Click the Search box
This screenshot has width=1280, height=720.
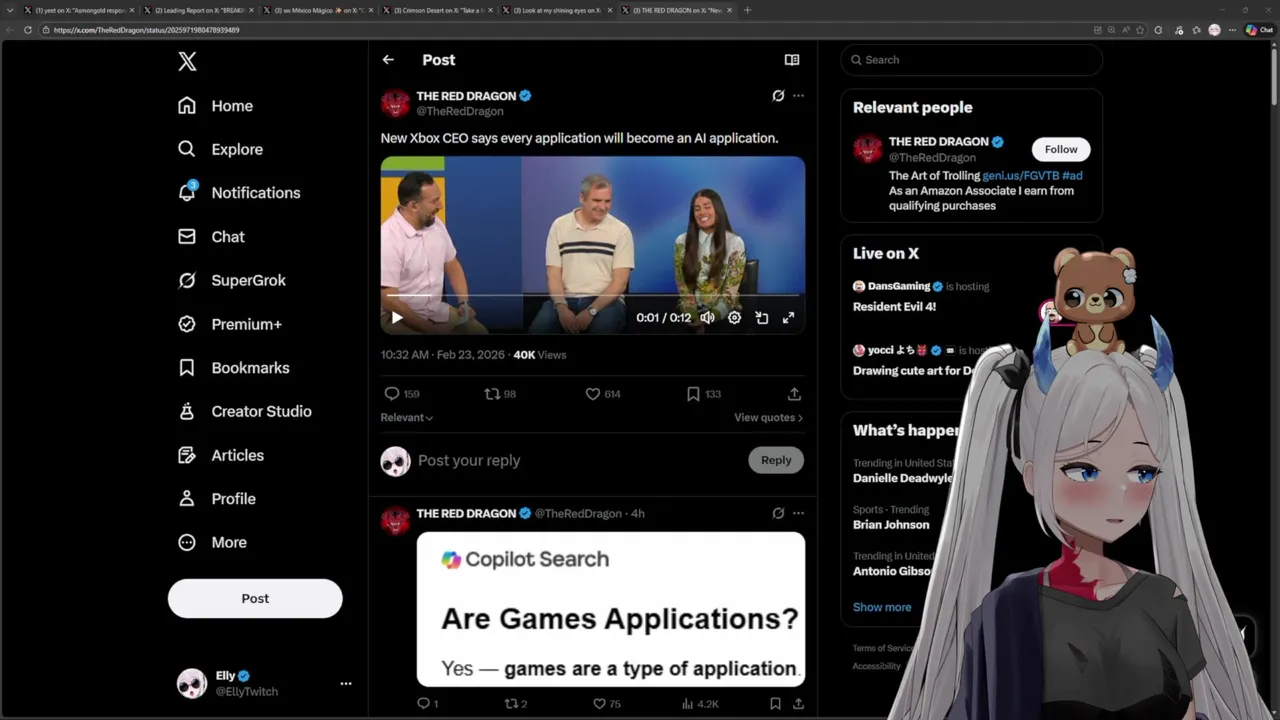pyautogui.click(x=972, y=60)
